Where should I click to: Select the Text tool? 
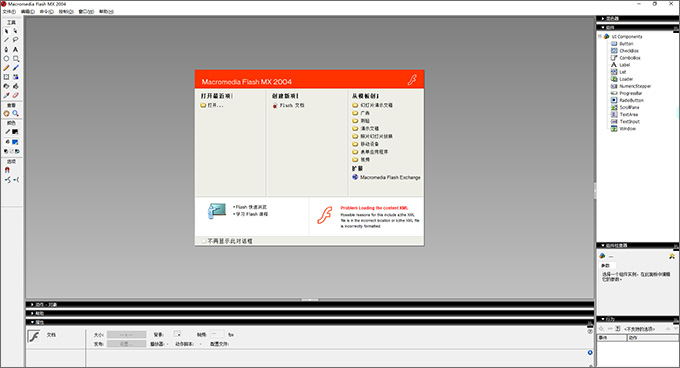tap(16, 49)
